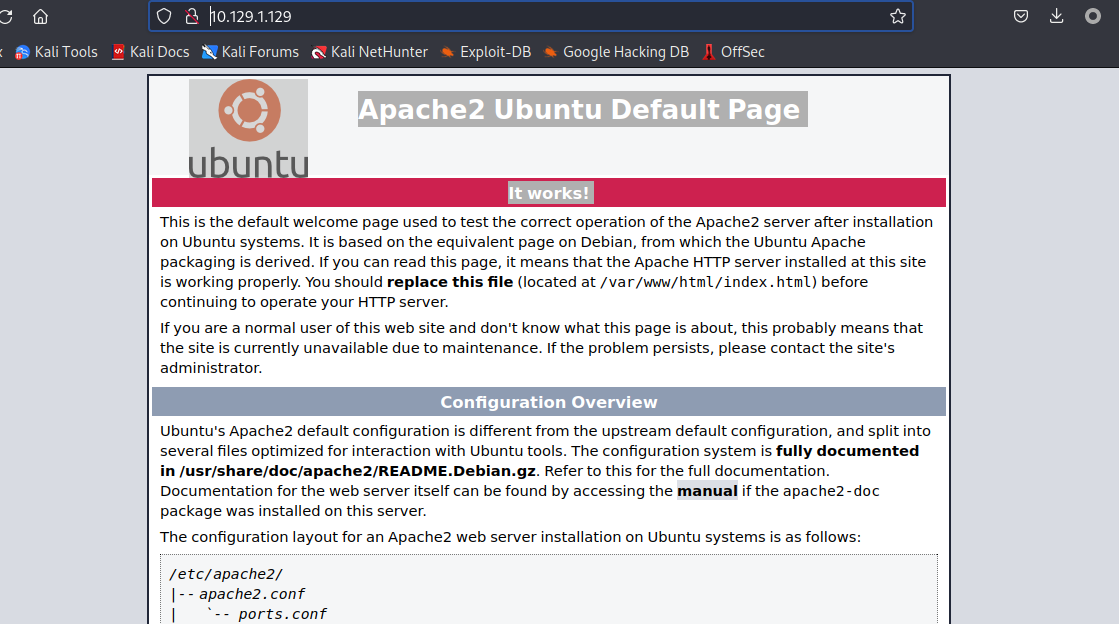
Task: Click the 10.129.1.129 address bar
Action: 530,16
